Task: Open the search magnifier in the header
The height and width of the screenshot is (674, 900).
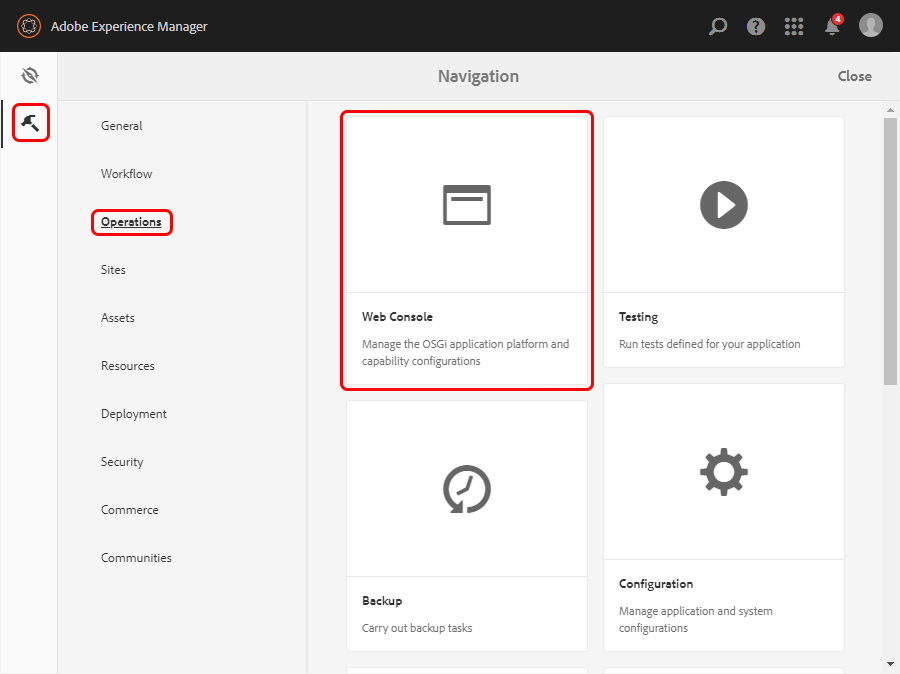Action: point(717,26)
